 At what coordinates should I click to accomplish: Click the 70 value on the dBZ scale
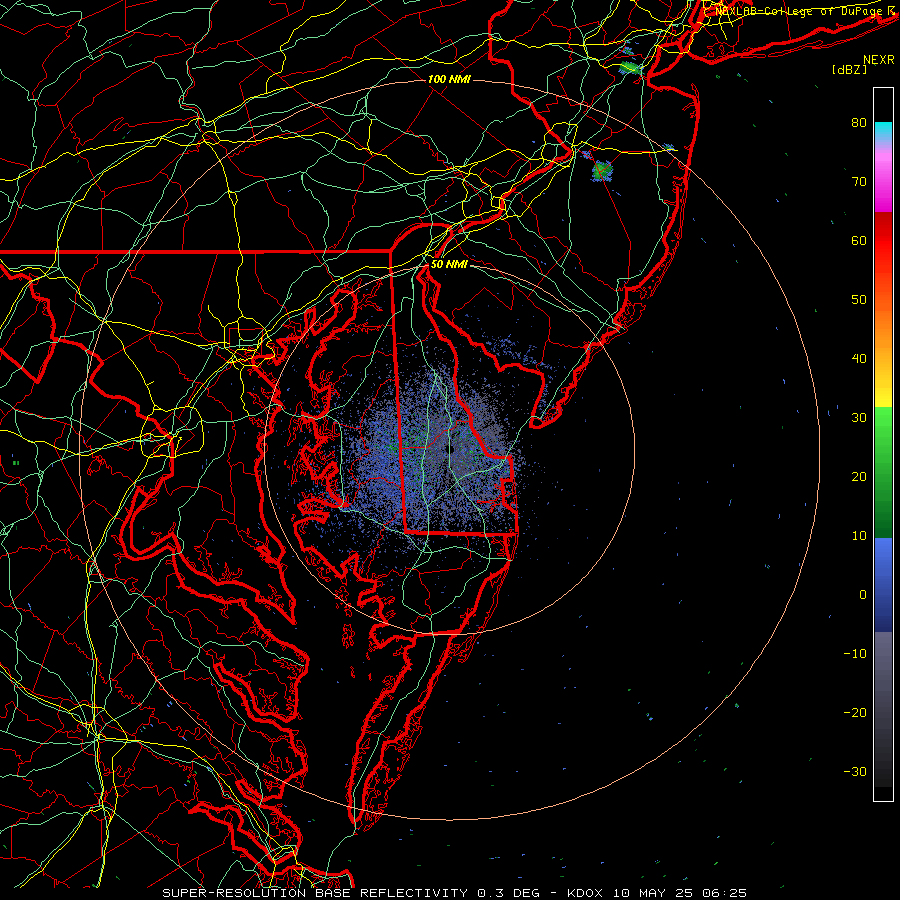tap(859, 181)
